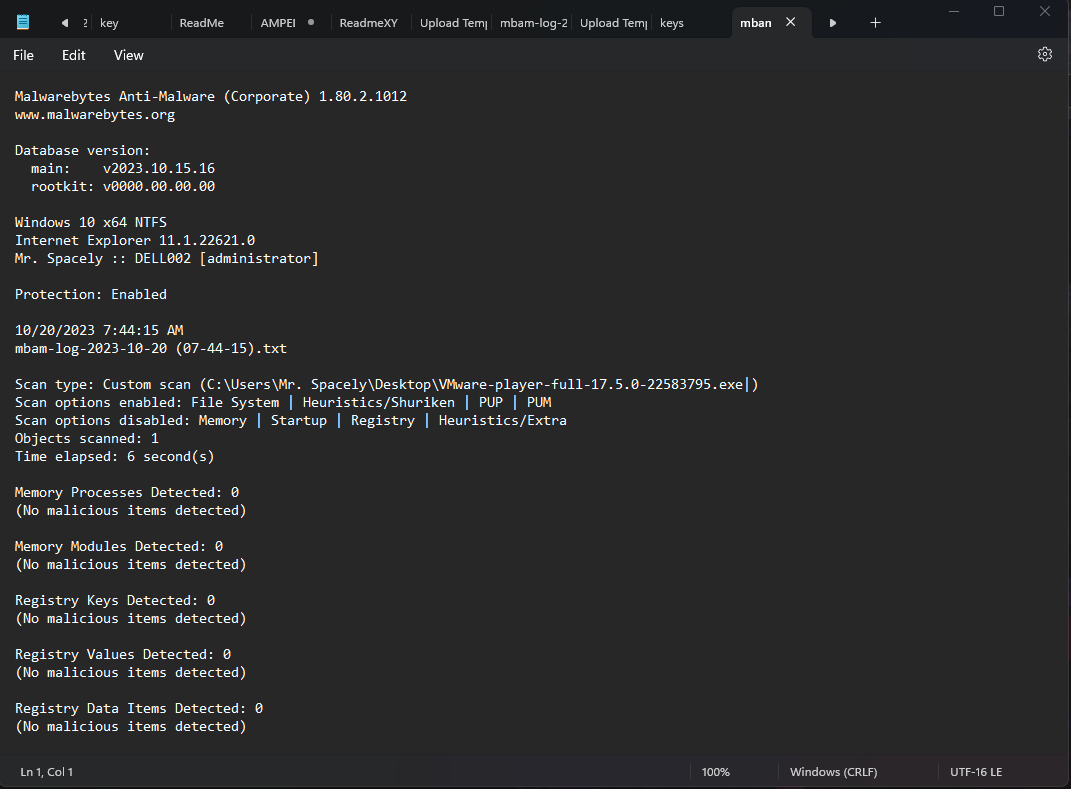Close the active mban tab
This screenshot has height=789, width=1071.
tap(790, 22)
